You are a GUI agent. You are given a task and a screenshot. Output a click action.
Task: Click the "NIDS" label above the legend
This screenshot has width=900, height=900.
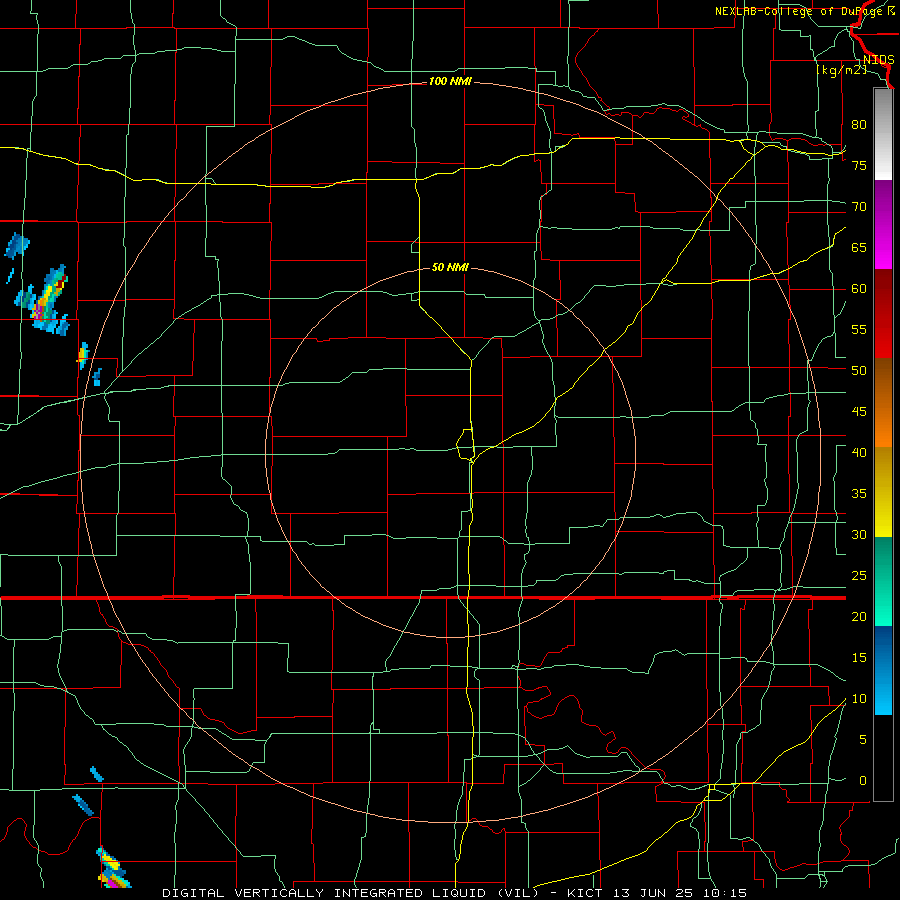tap(878, 60)
